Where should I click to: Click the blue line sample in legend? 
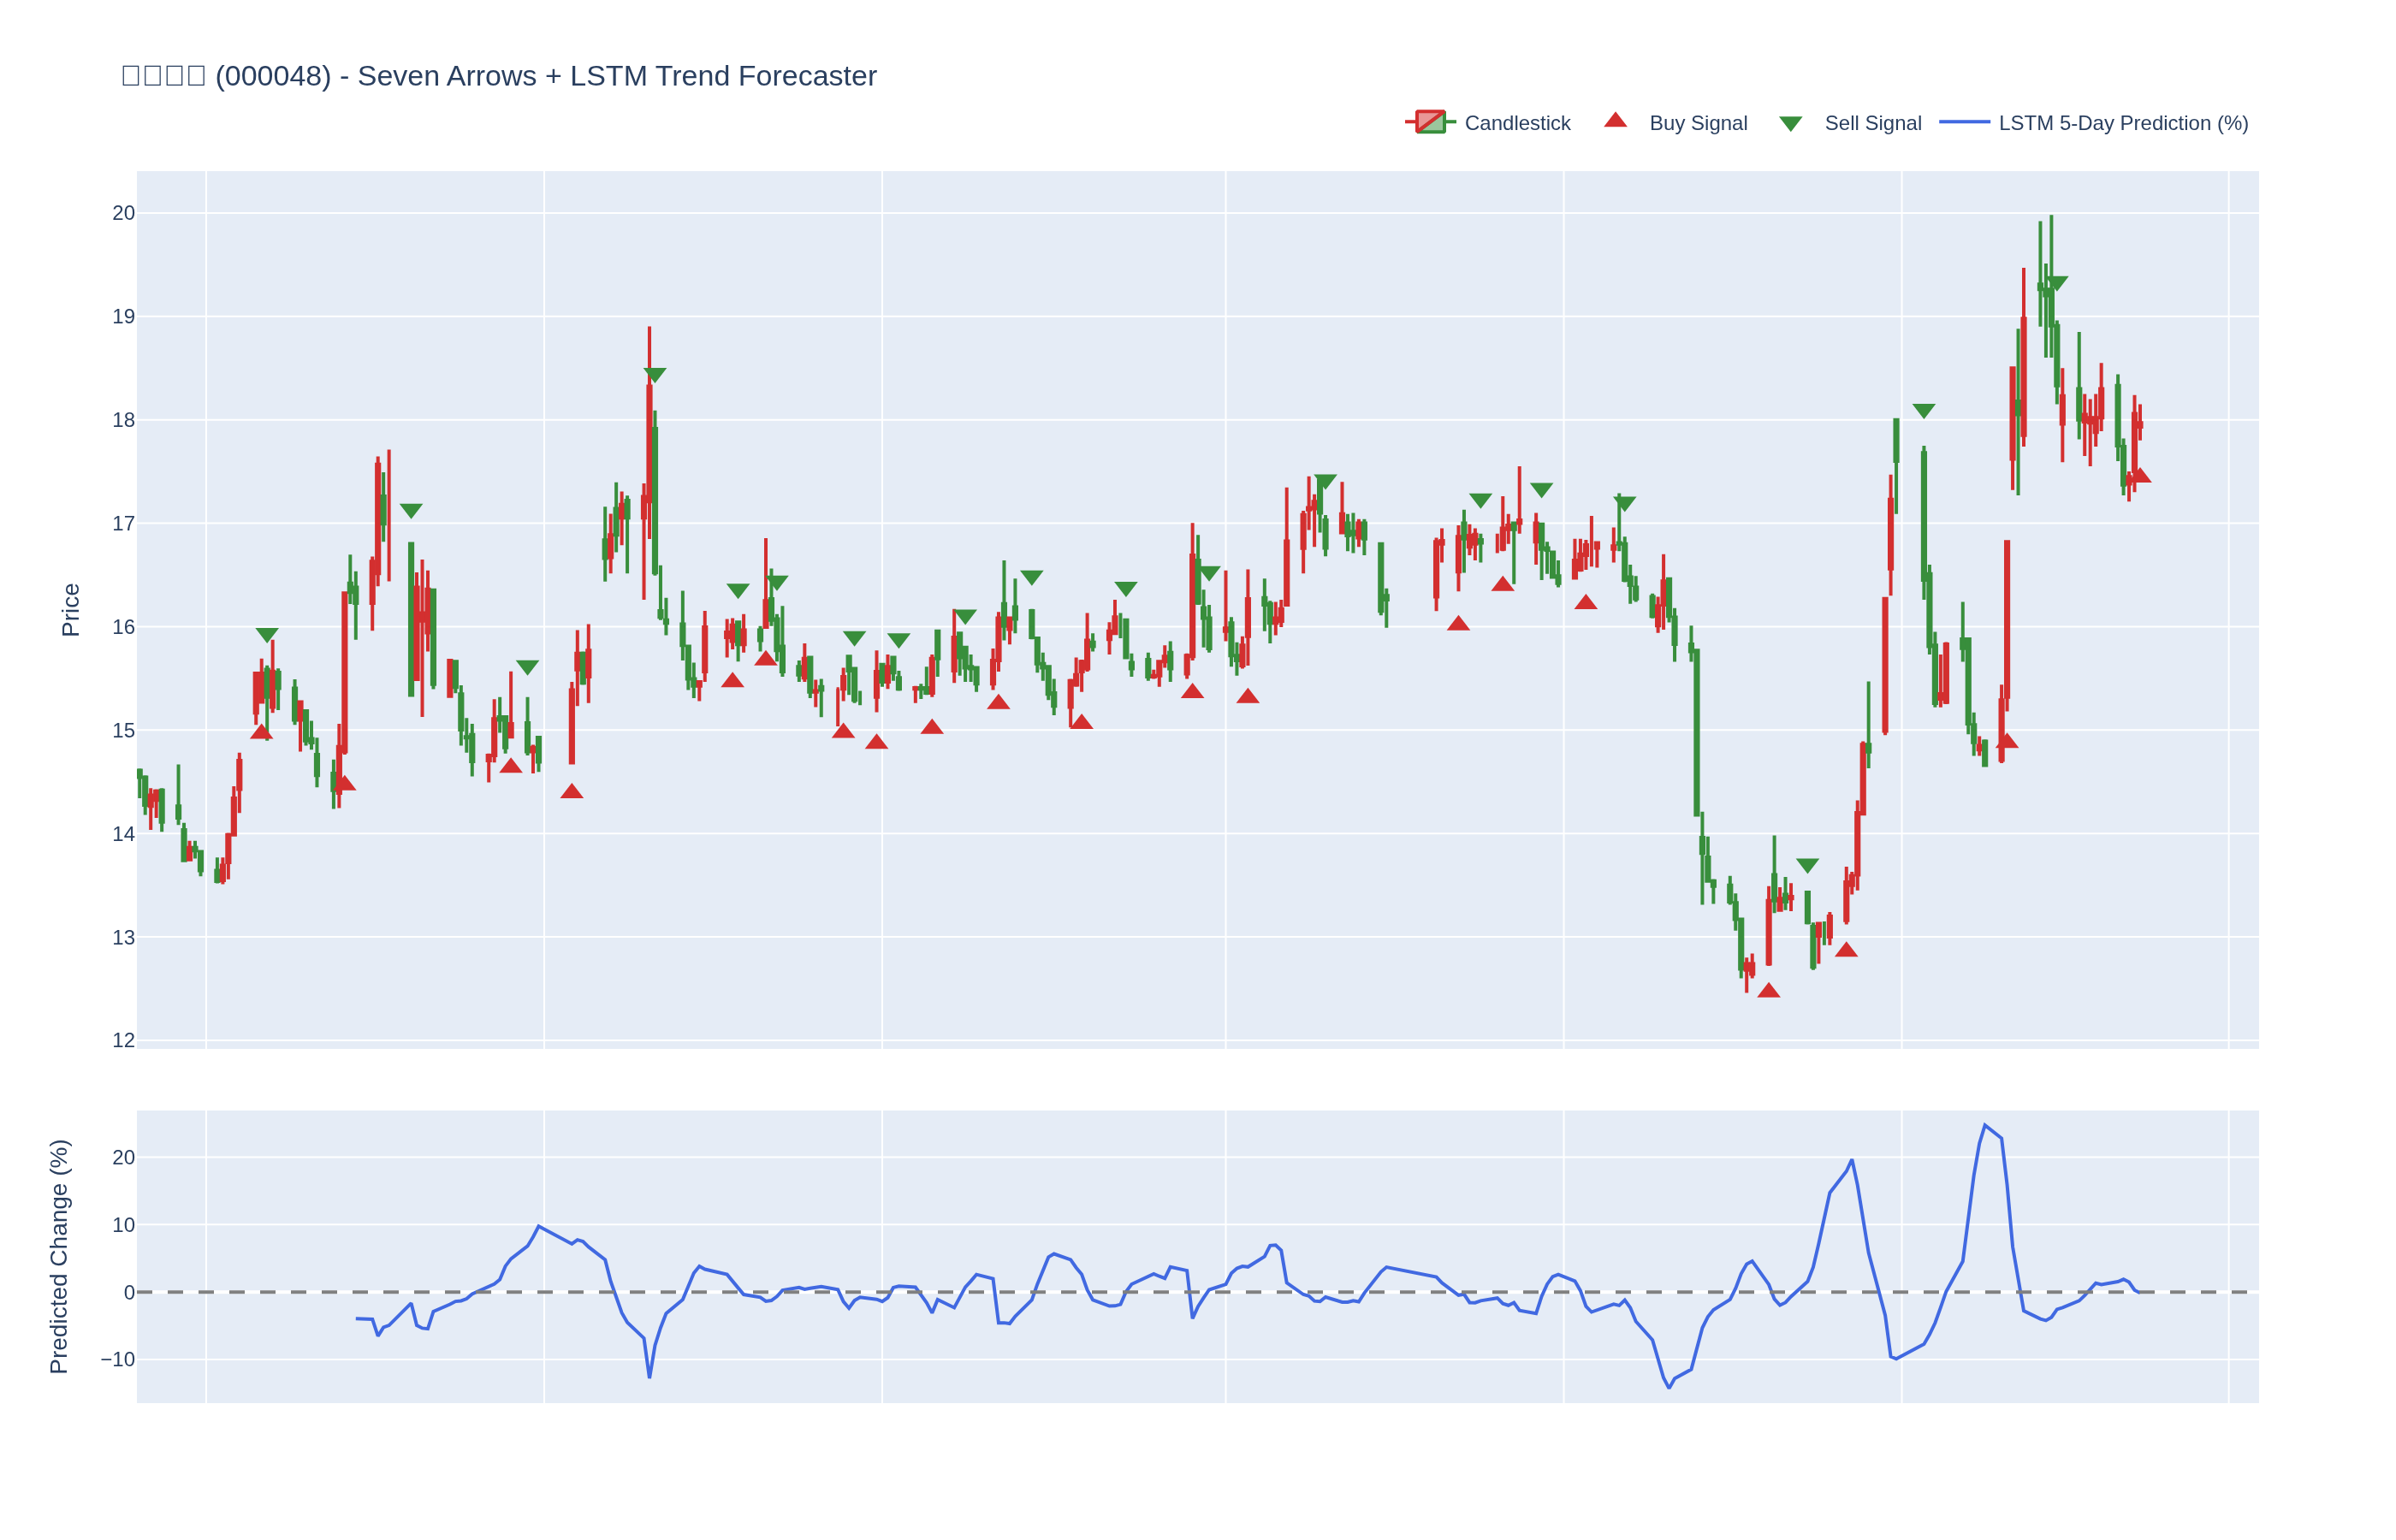[1964, 122]
